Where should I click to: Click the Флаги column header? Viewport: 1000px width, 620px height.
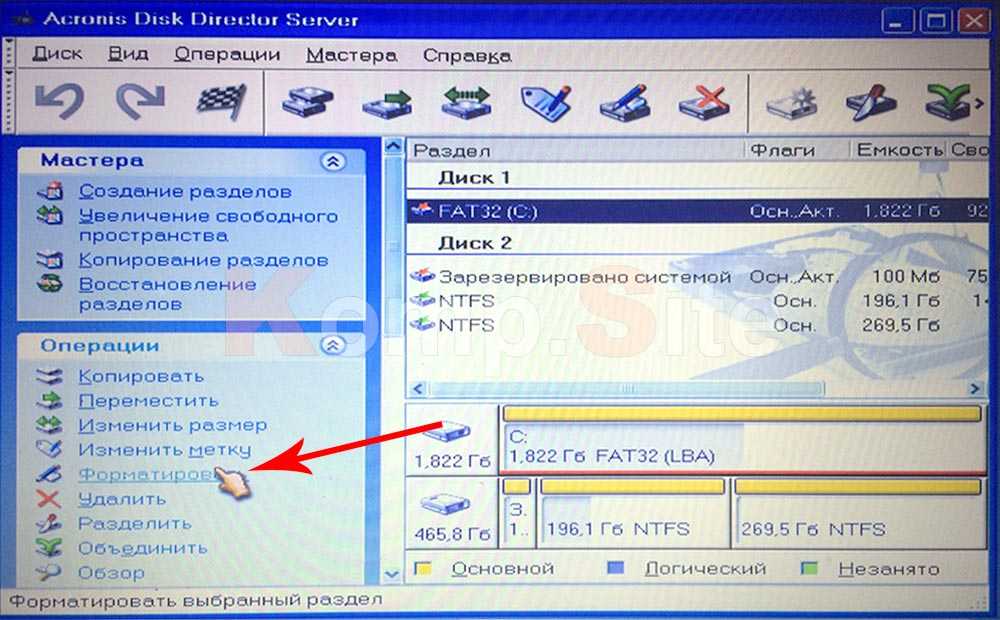tap(797, 151)
